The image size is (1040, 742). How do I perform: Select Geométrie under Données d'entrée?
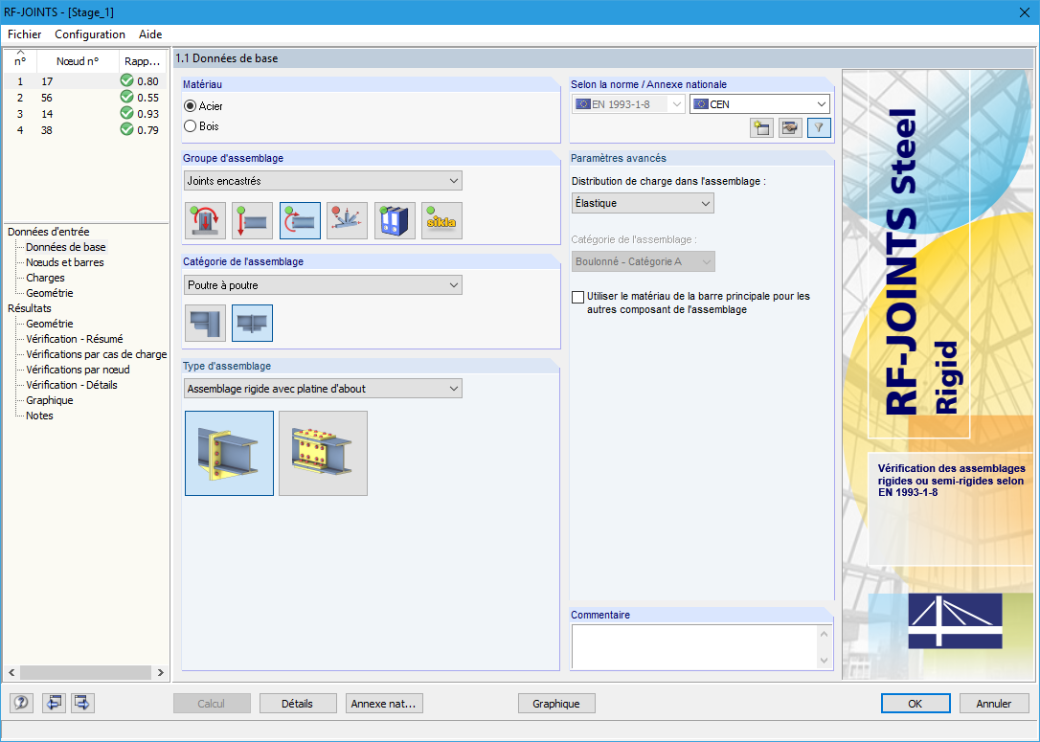[50, 293]
